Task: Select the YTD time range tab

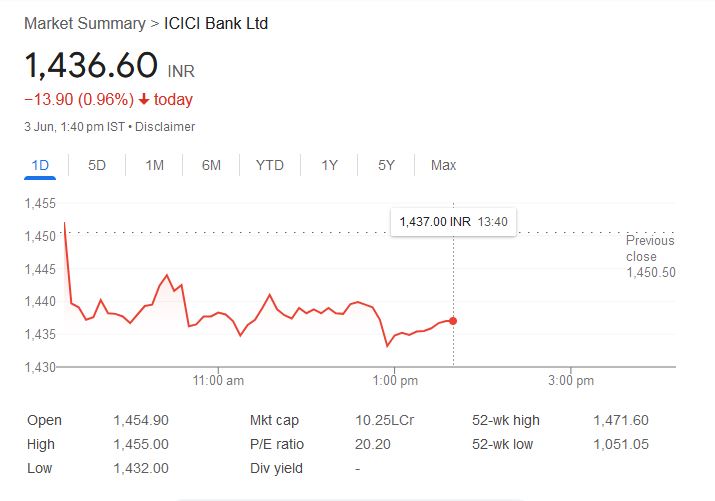Action: point(269,165)
